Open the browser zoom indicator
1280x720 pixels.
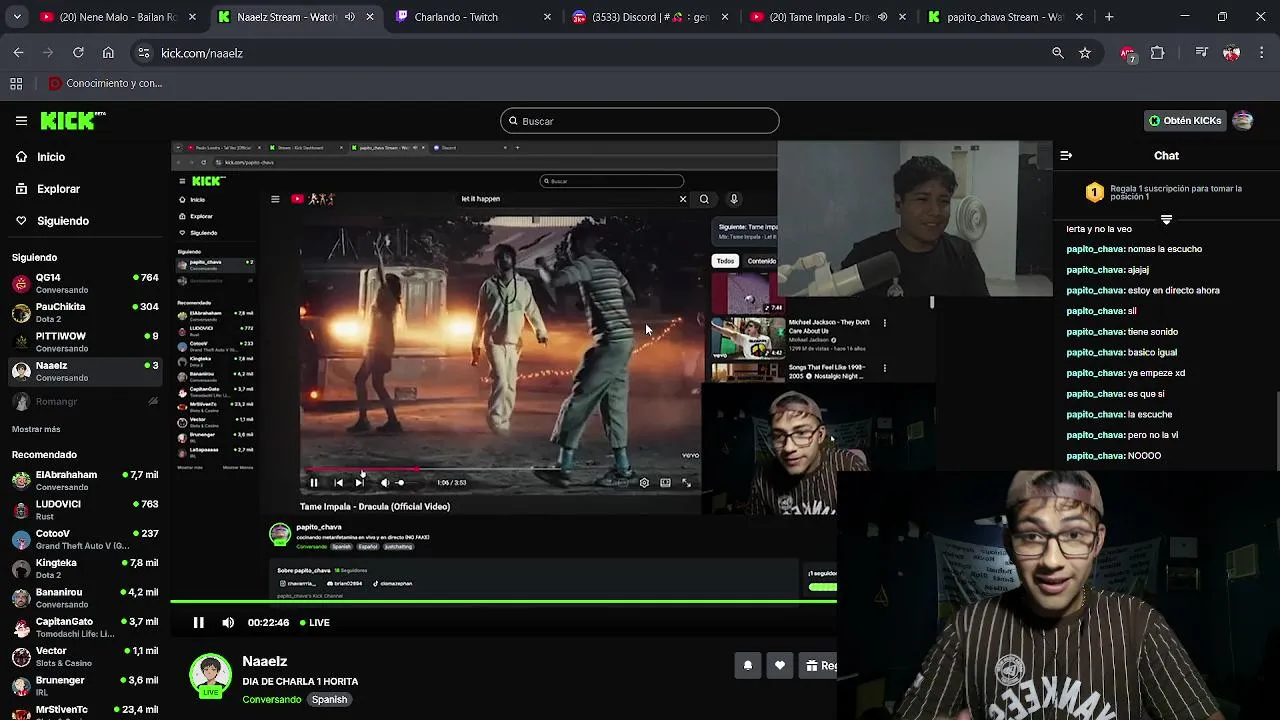pyautogui.click(x=1058, y=53)
